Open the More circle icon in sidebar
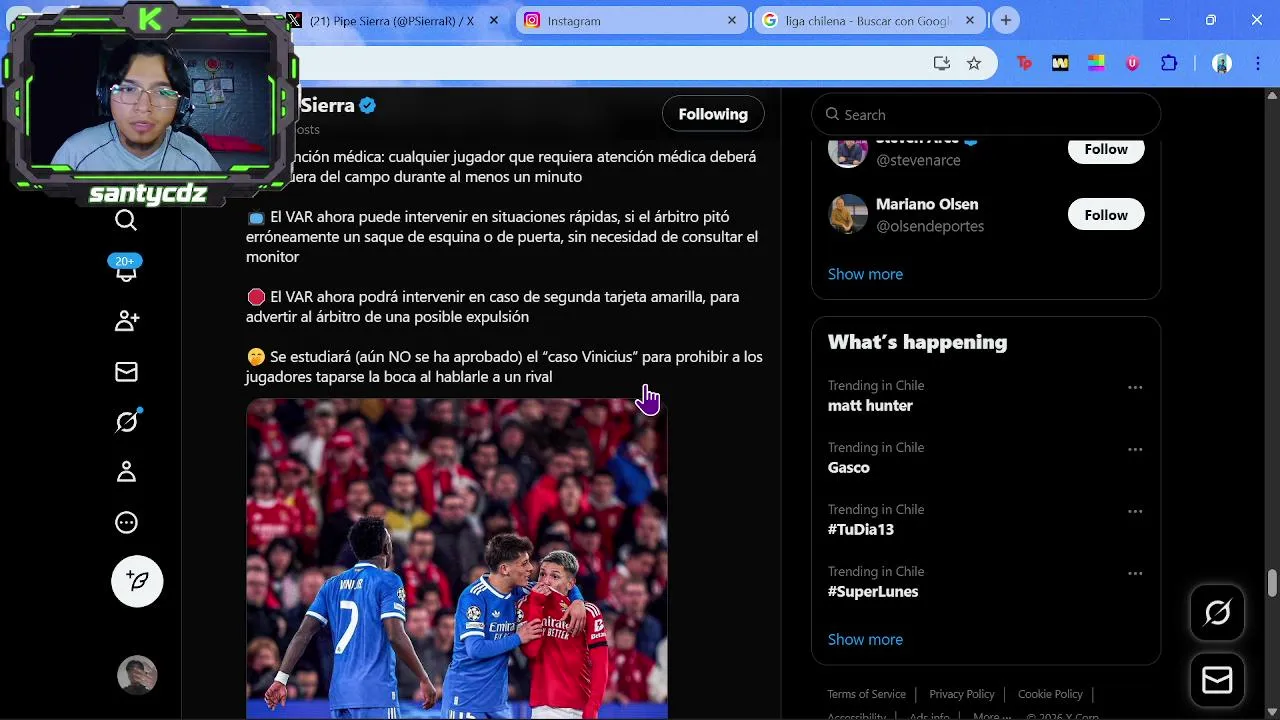Viewport: 1280px width, 720px height. 127,522
